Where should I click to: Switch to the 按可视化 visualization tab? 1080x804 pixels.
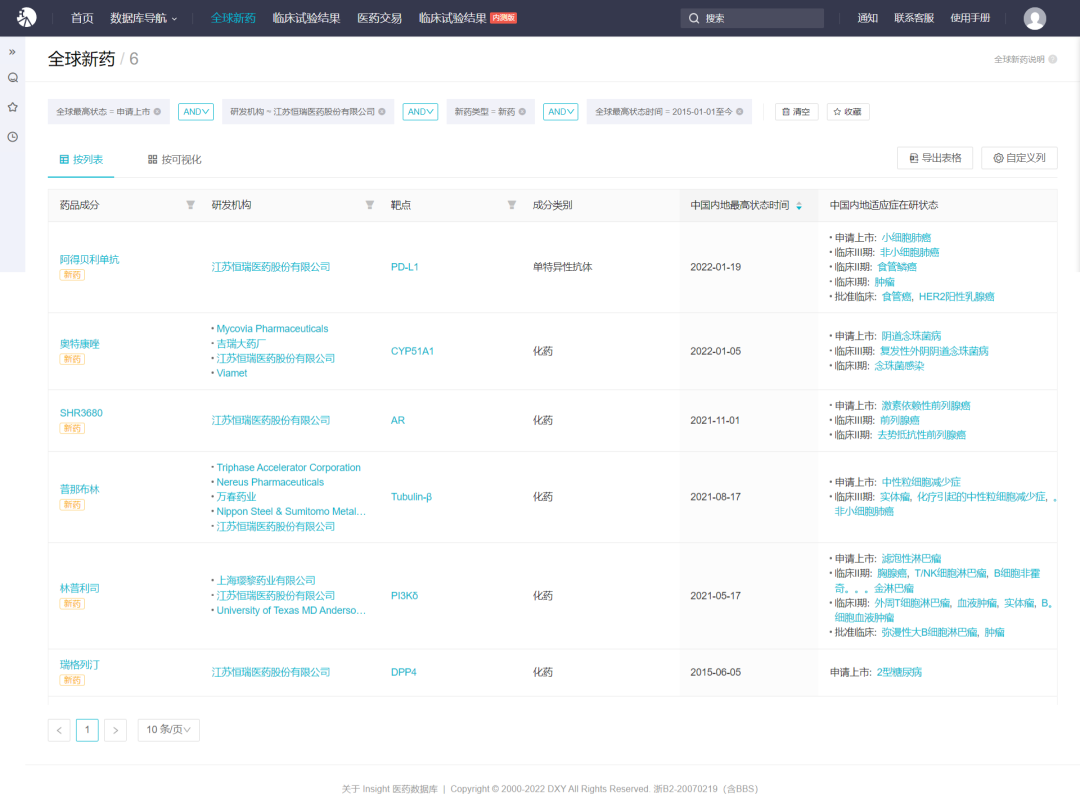tap(174, 160)
